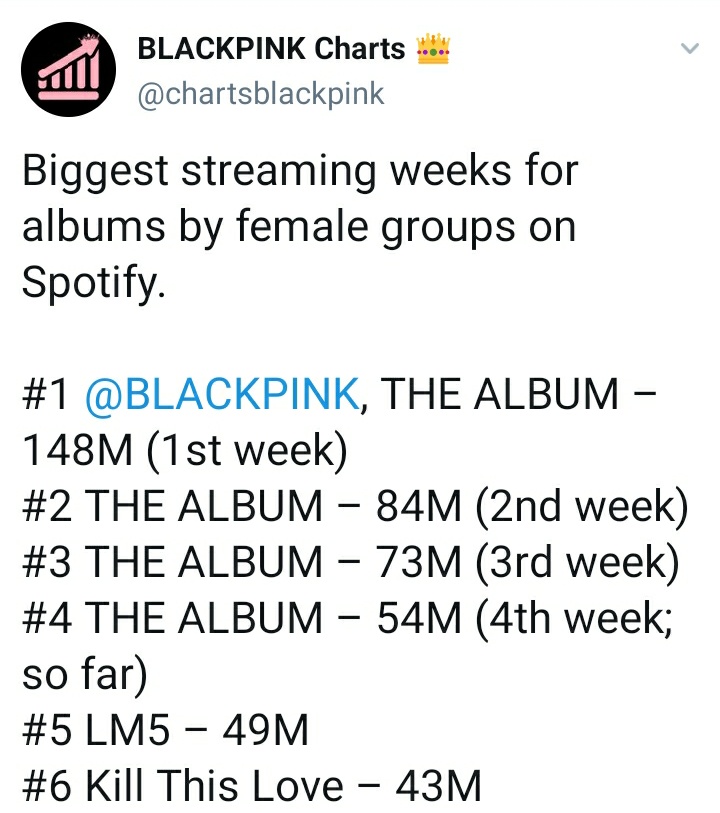Click the #4 THE ALBUM 54M entry

coord(348,618)
